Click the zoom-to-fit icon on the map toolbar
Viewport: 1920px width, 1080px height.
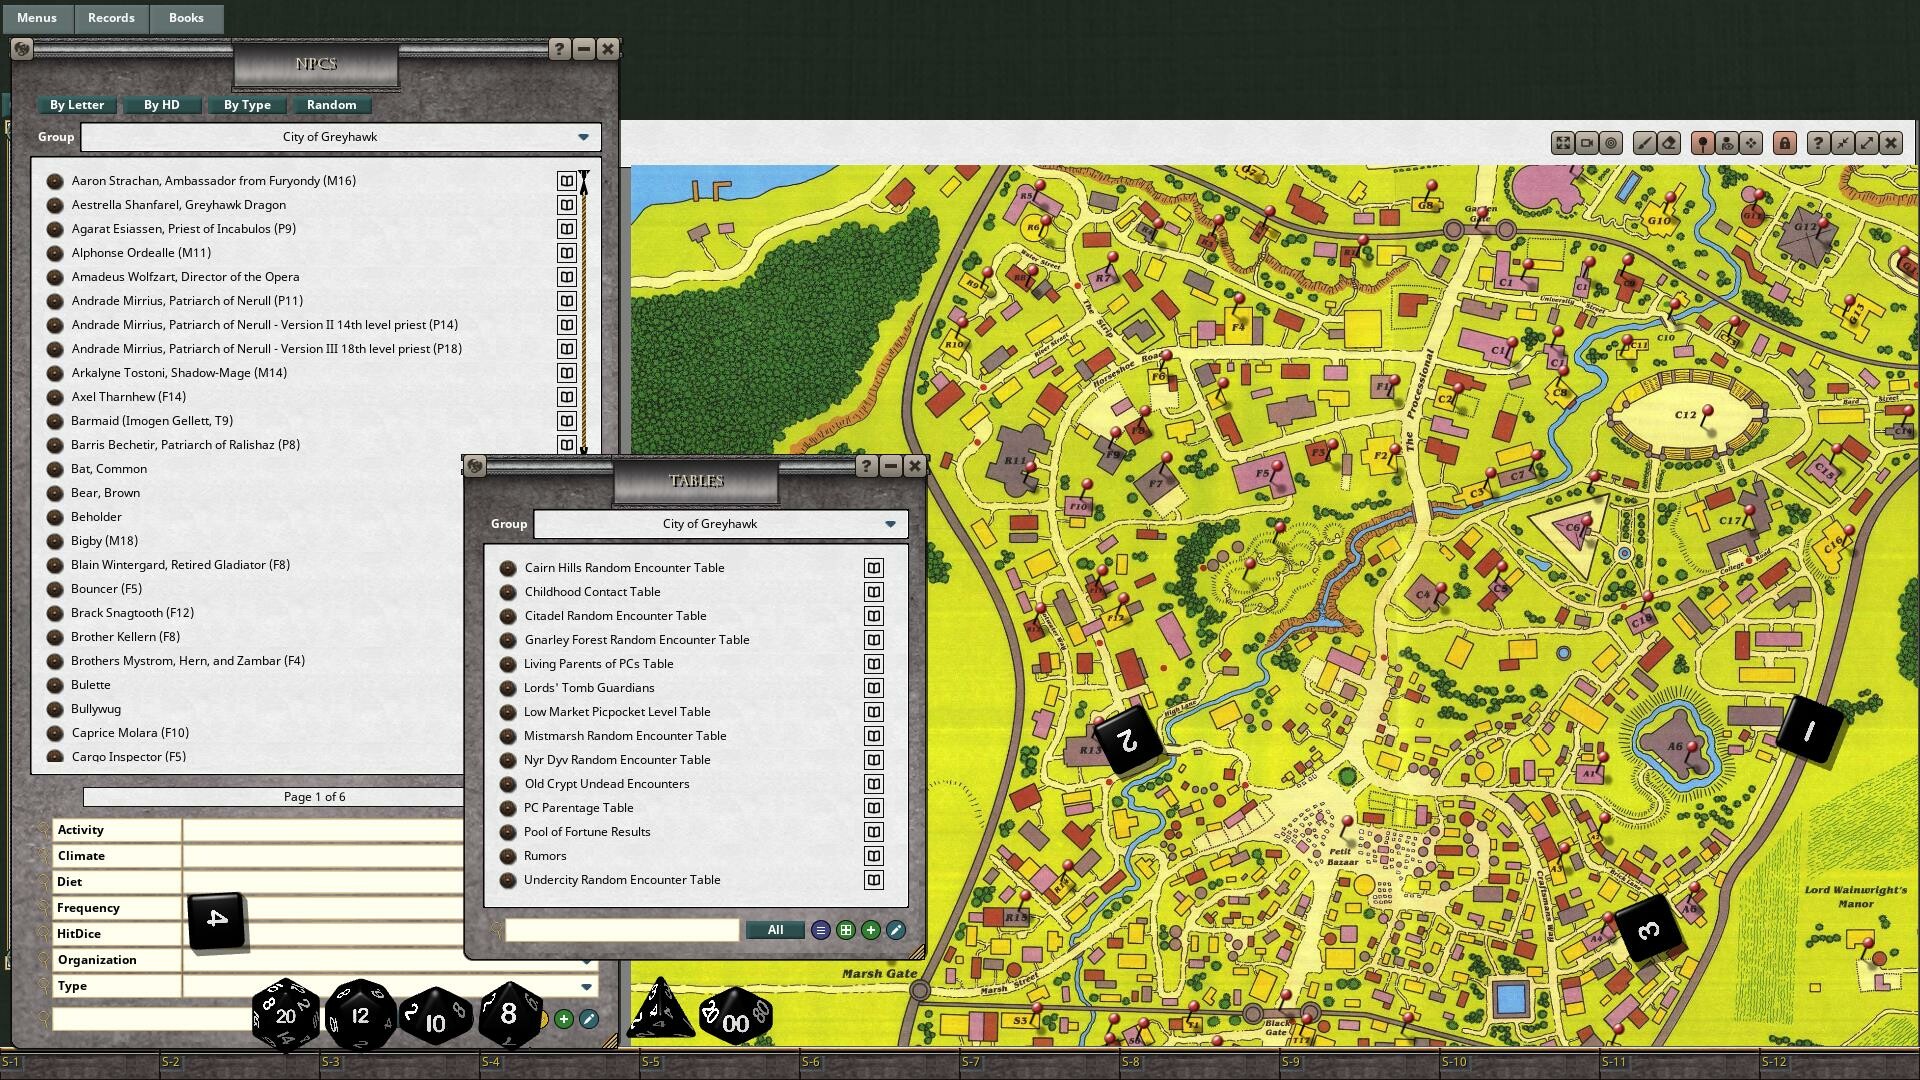[1563, 143]
